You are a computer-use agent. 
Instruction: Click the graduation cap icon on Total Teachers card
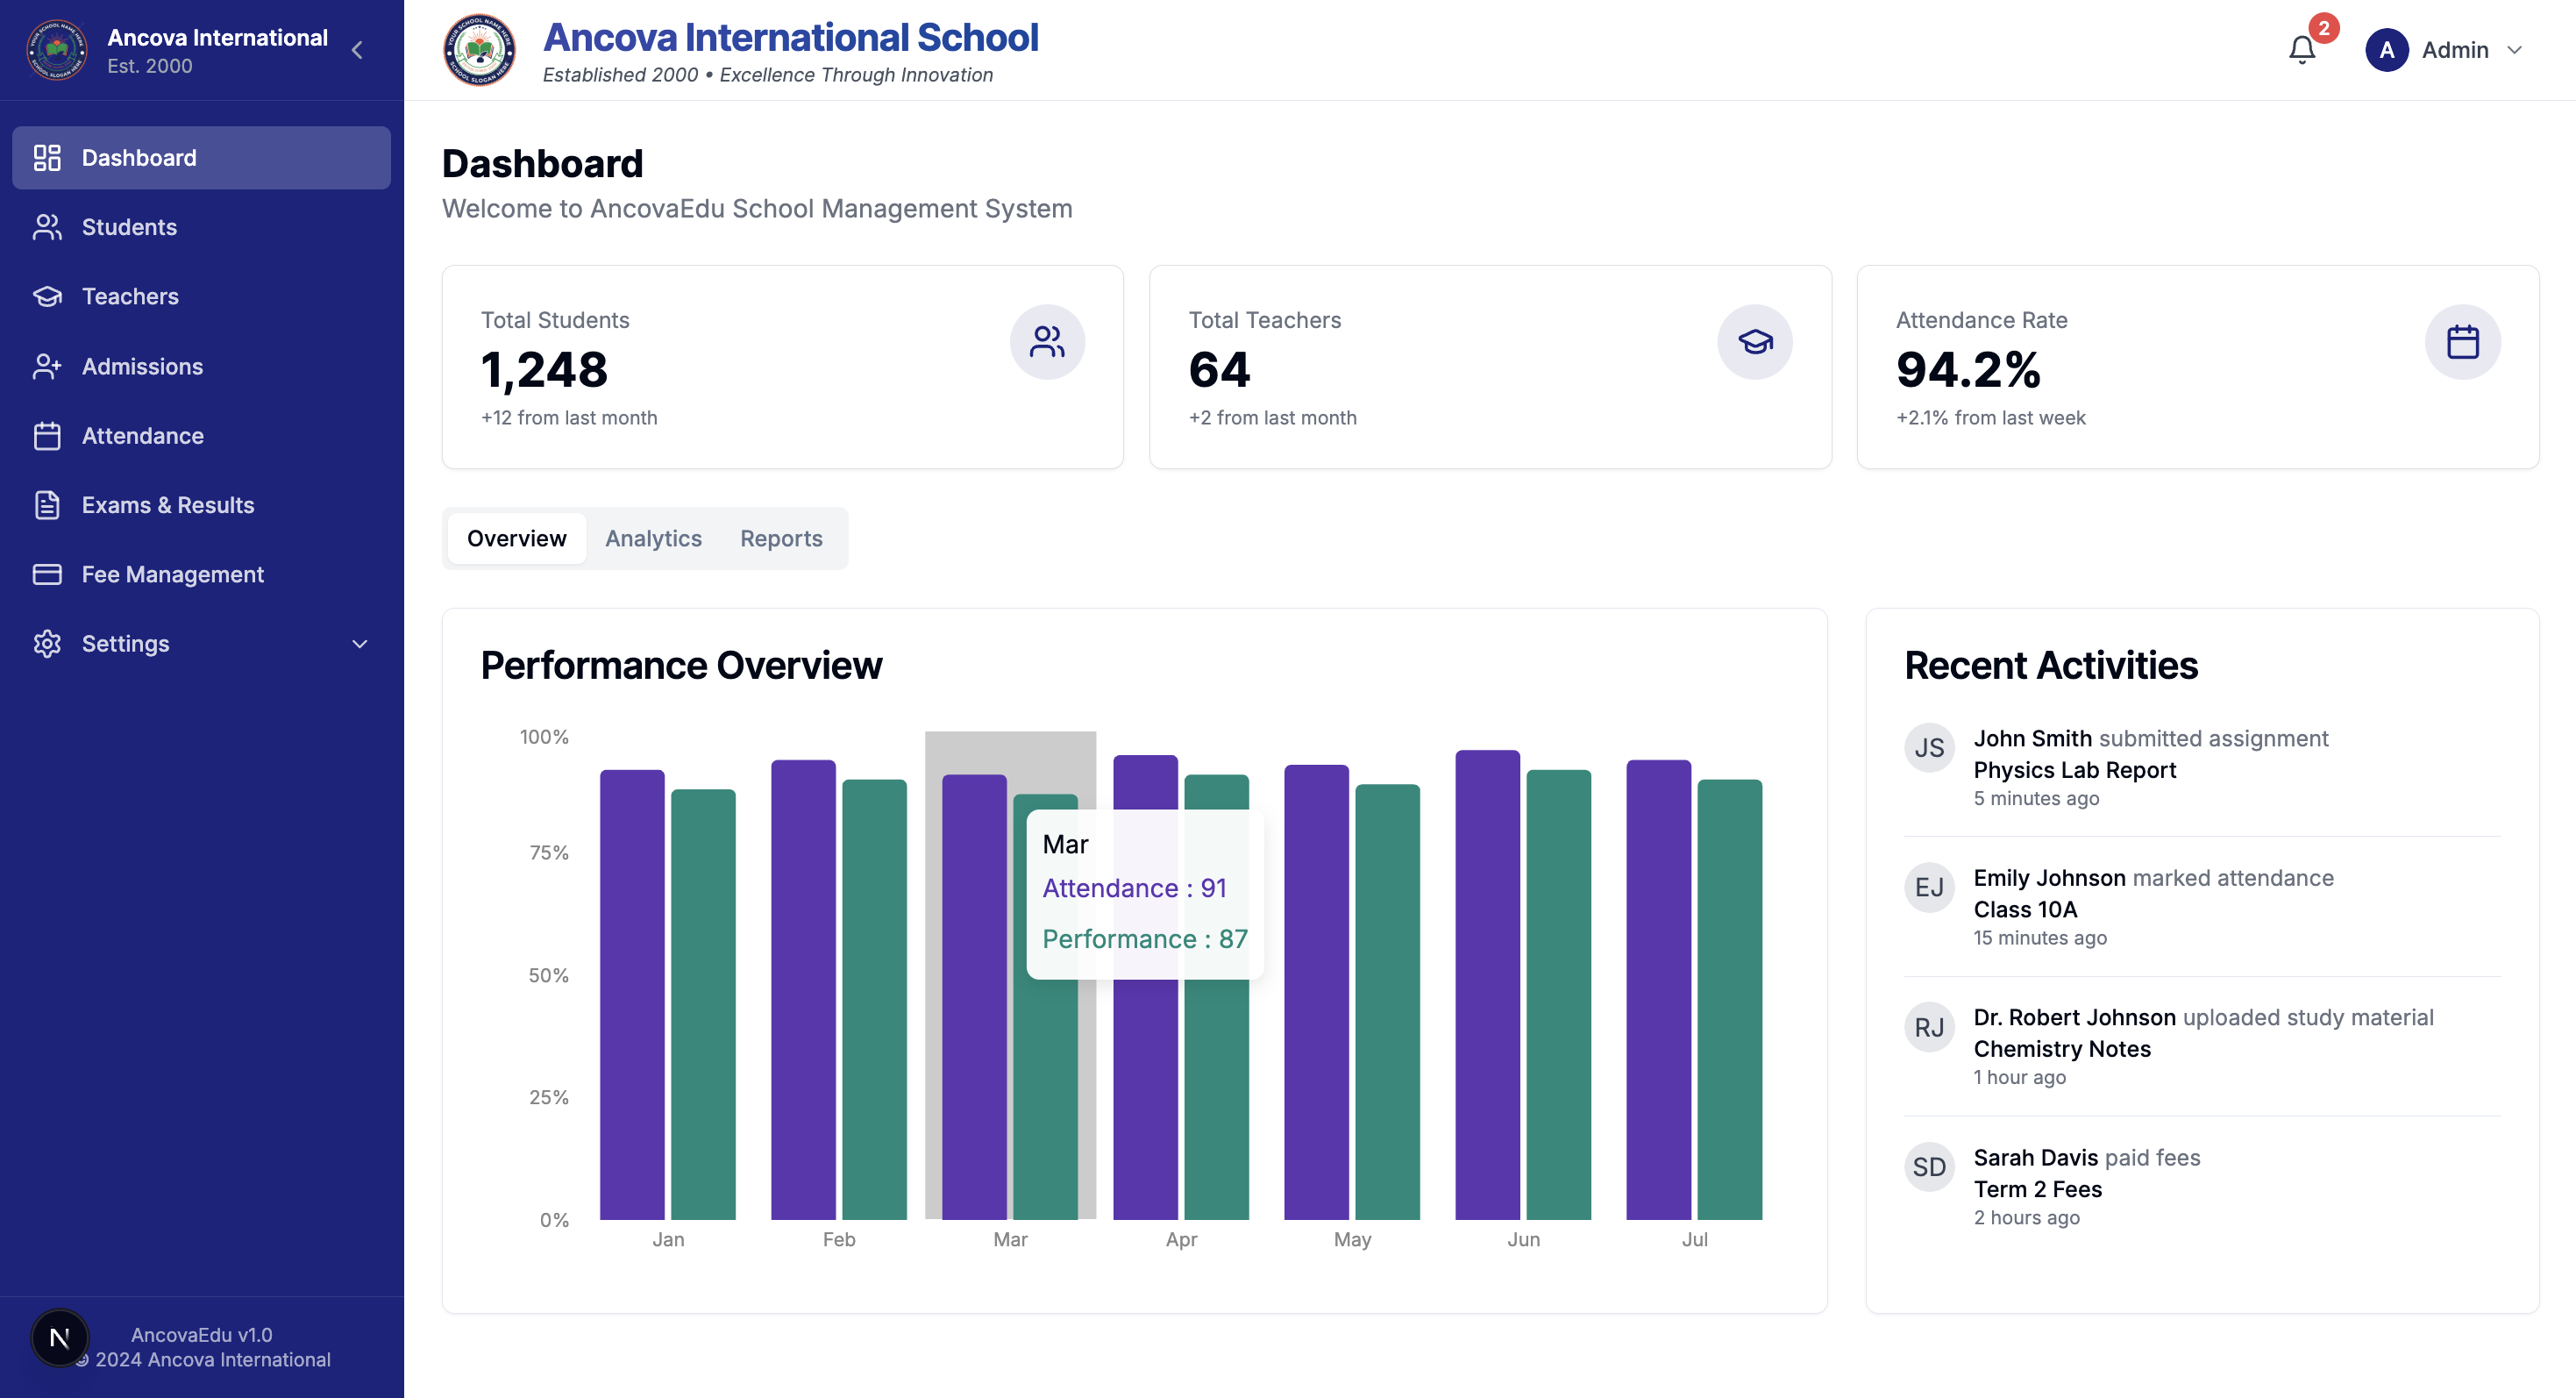tap(1755, 341)
